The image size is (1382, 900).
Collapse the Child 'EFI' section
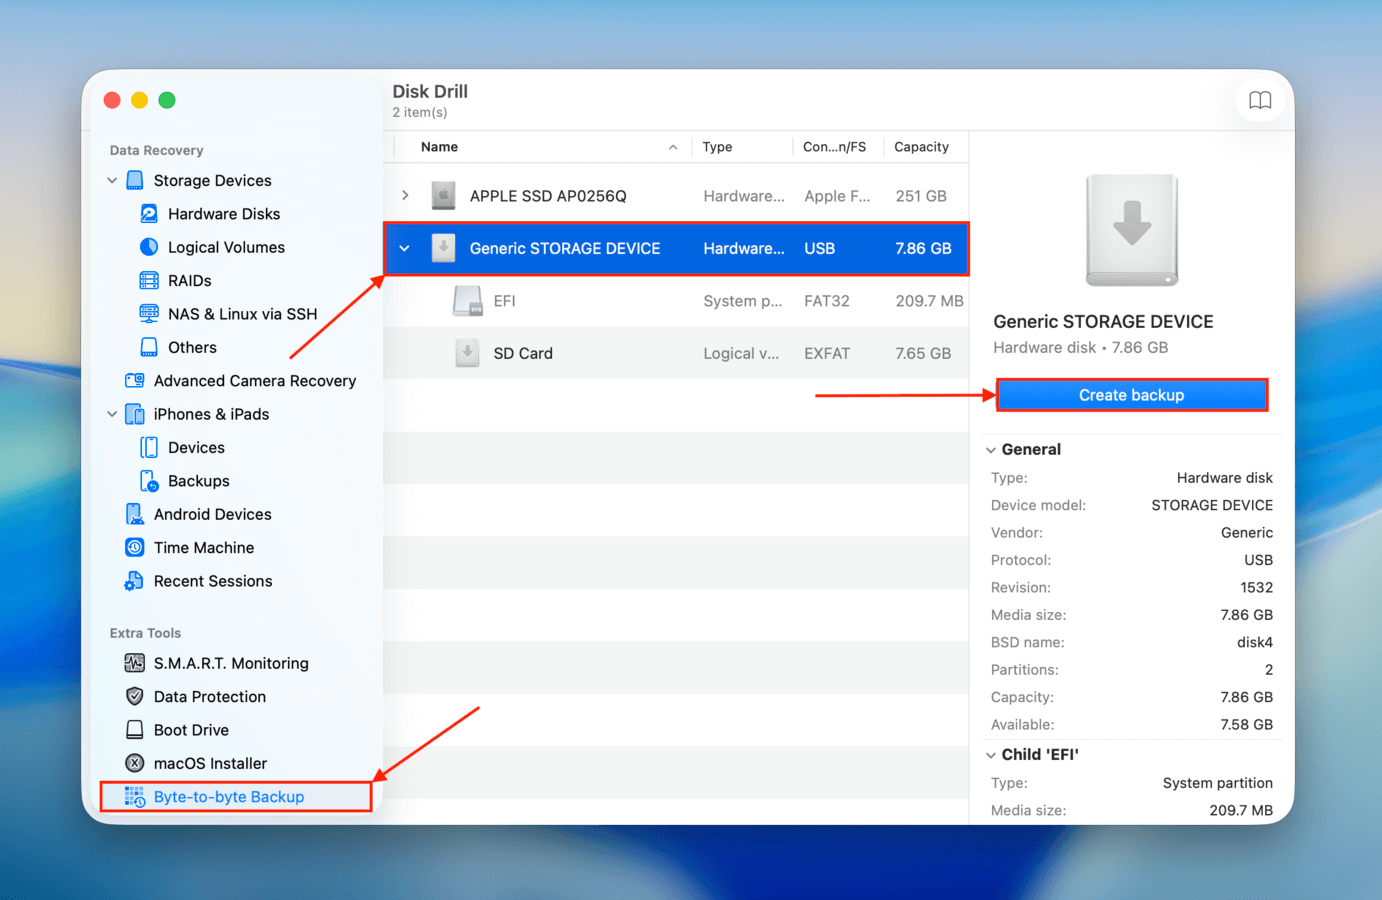(991, 754)
